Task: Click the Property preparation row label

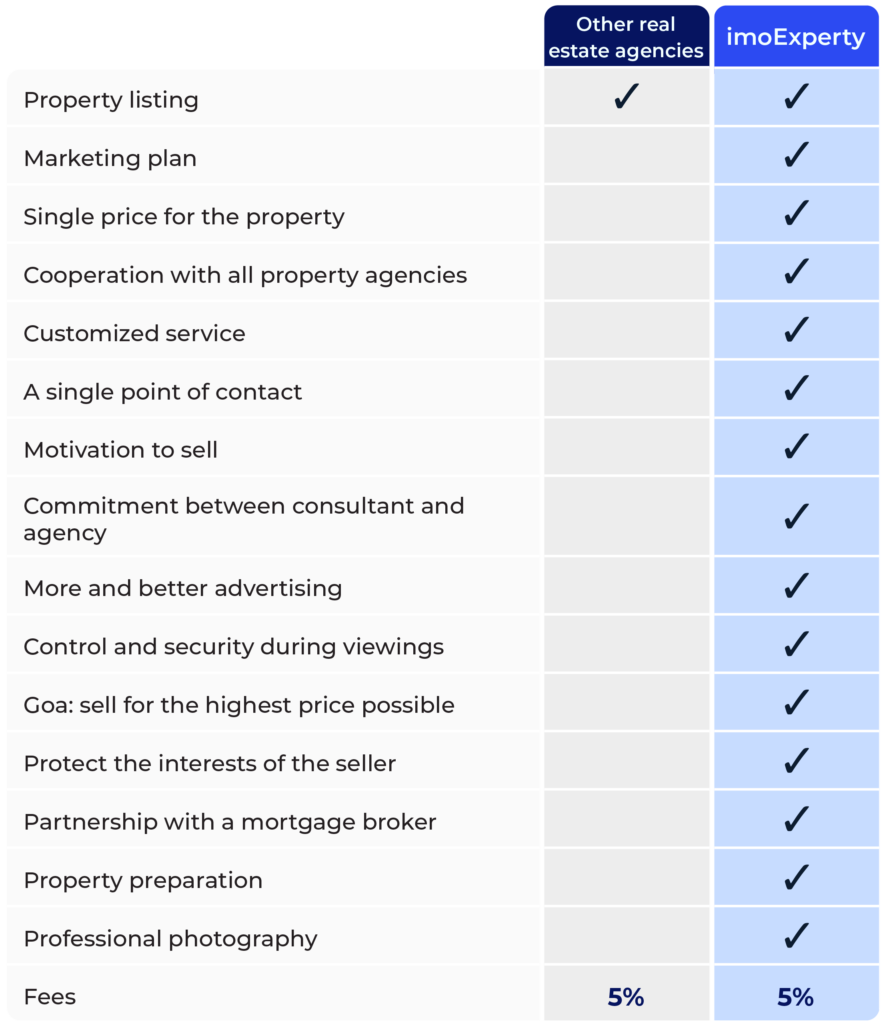Action: click(143, 881)
